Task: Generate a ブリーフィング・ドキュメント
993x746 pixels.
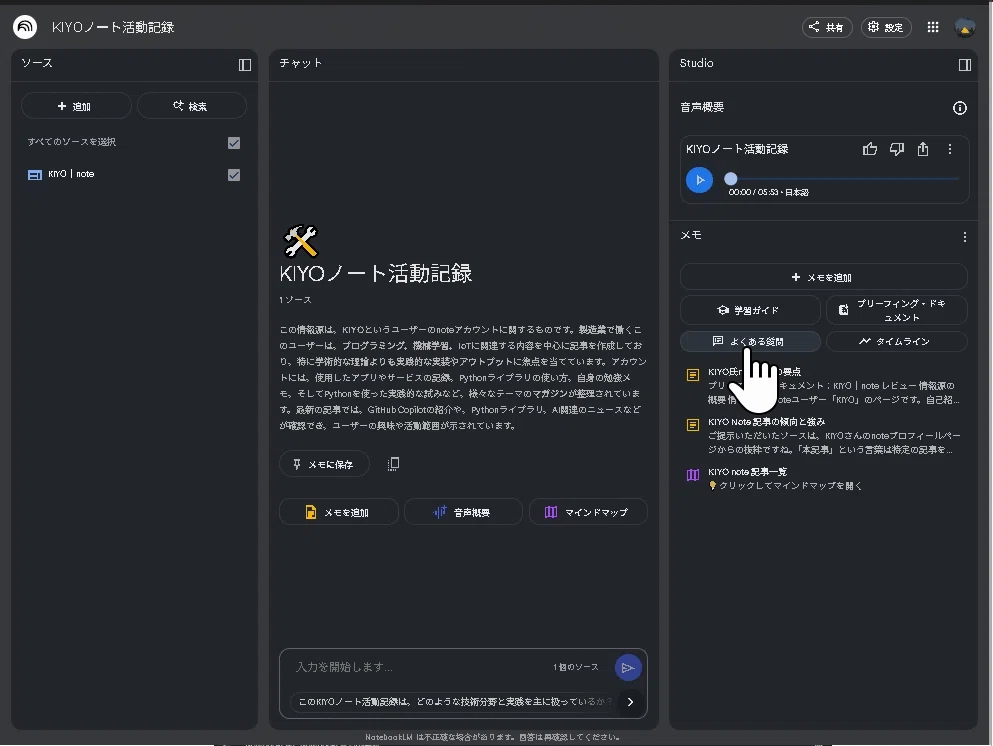Action: [896, 310]
